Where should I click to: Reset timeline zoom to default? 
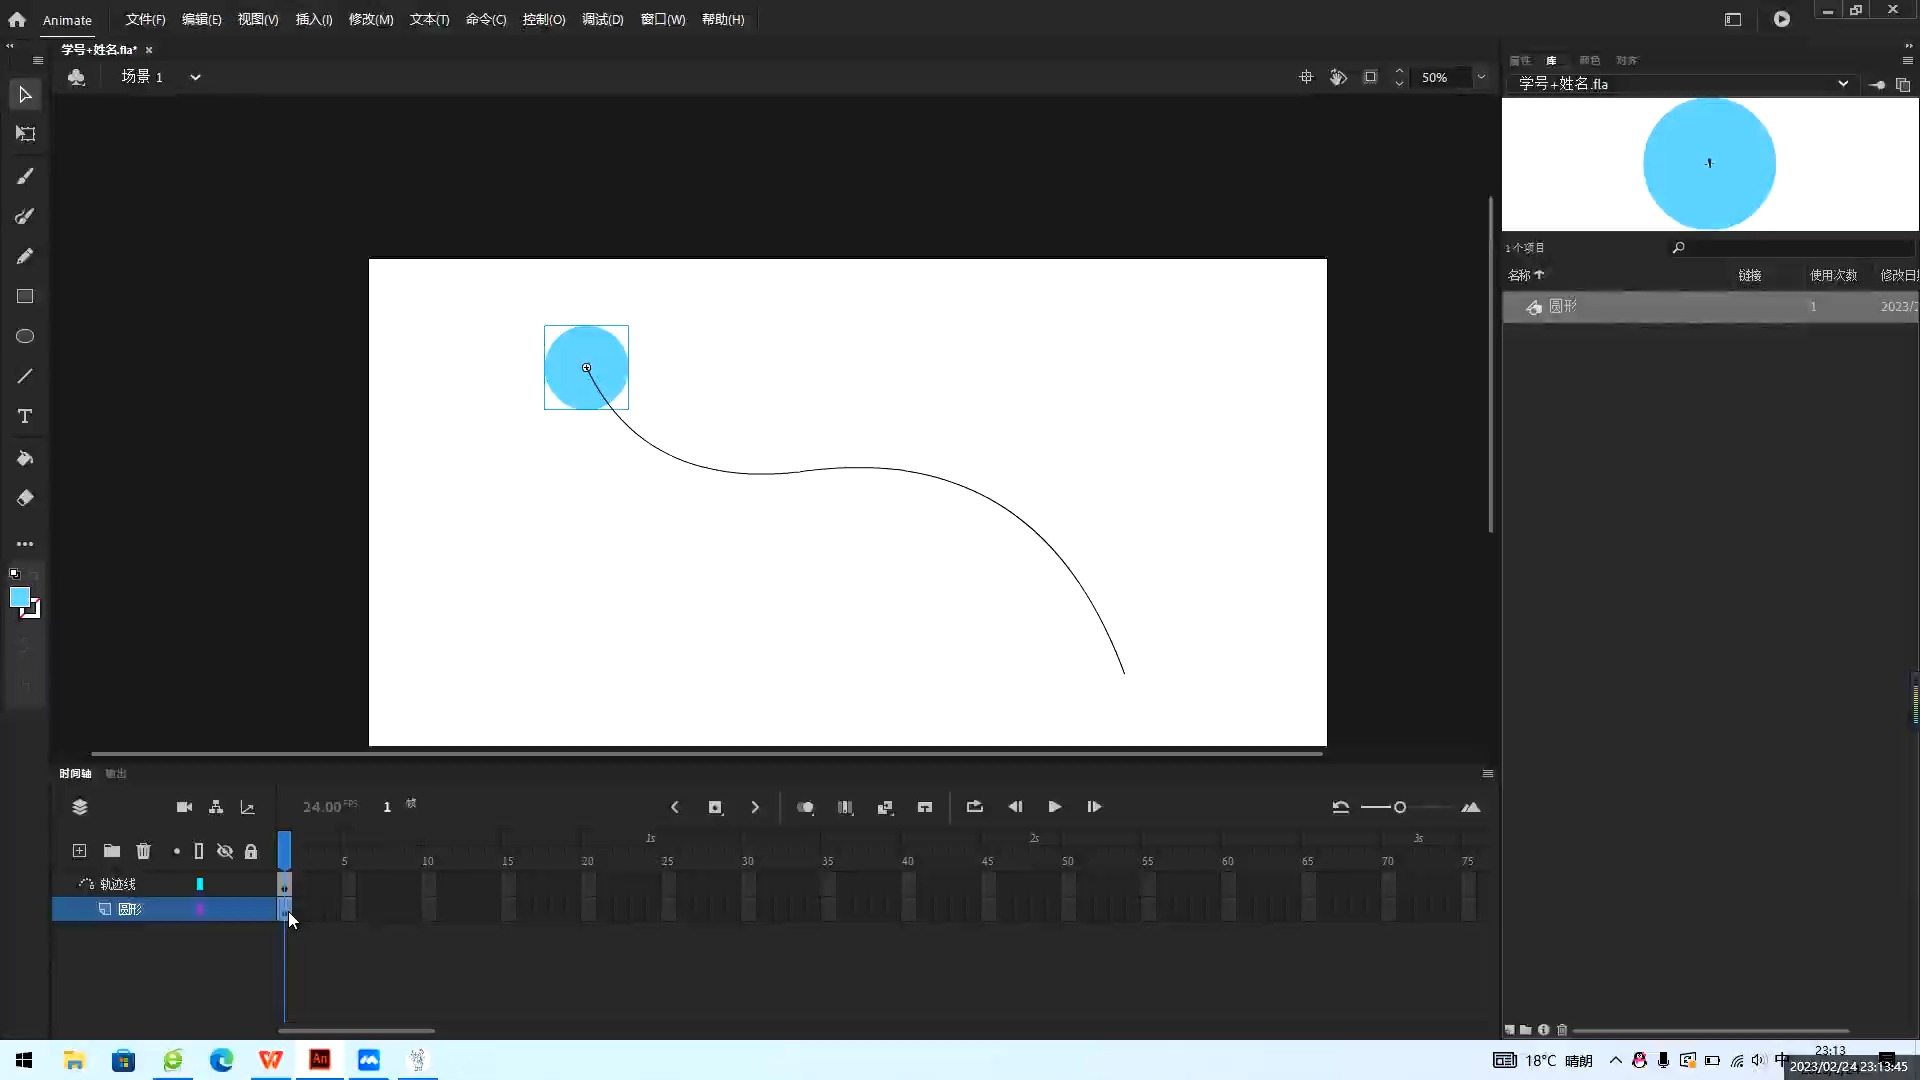point(1341,807)
